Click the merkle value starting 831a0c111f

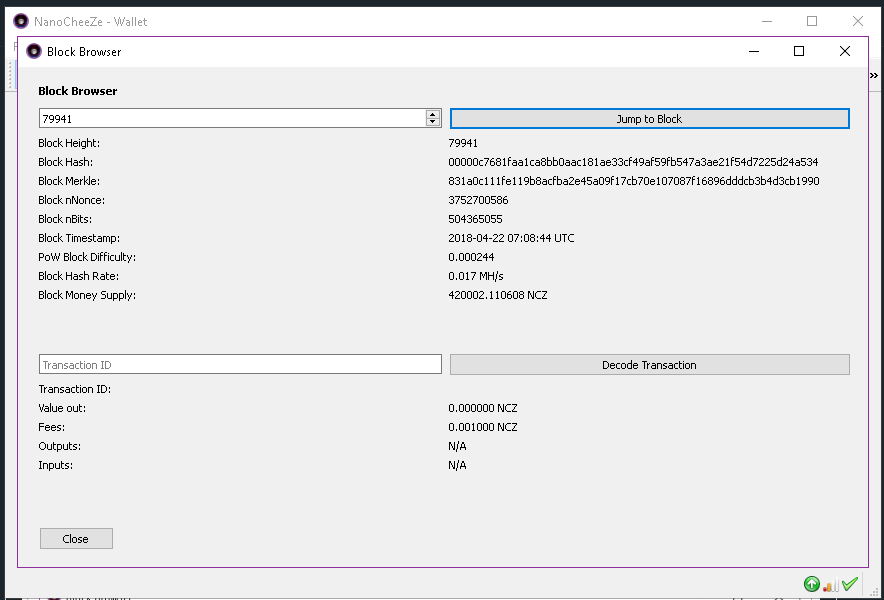pyautogui.click(x=634, y=181)
